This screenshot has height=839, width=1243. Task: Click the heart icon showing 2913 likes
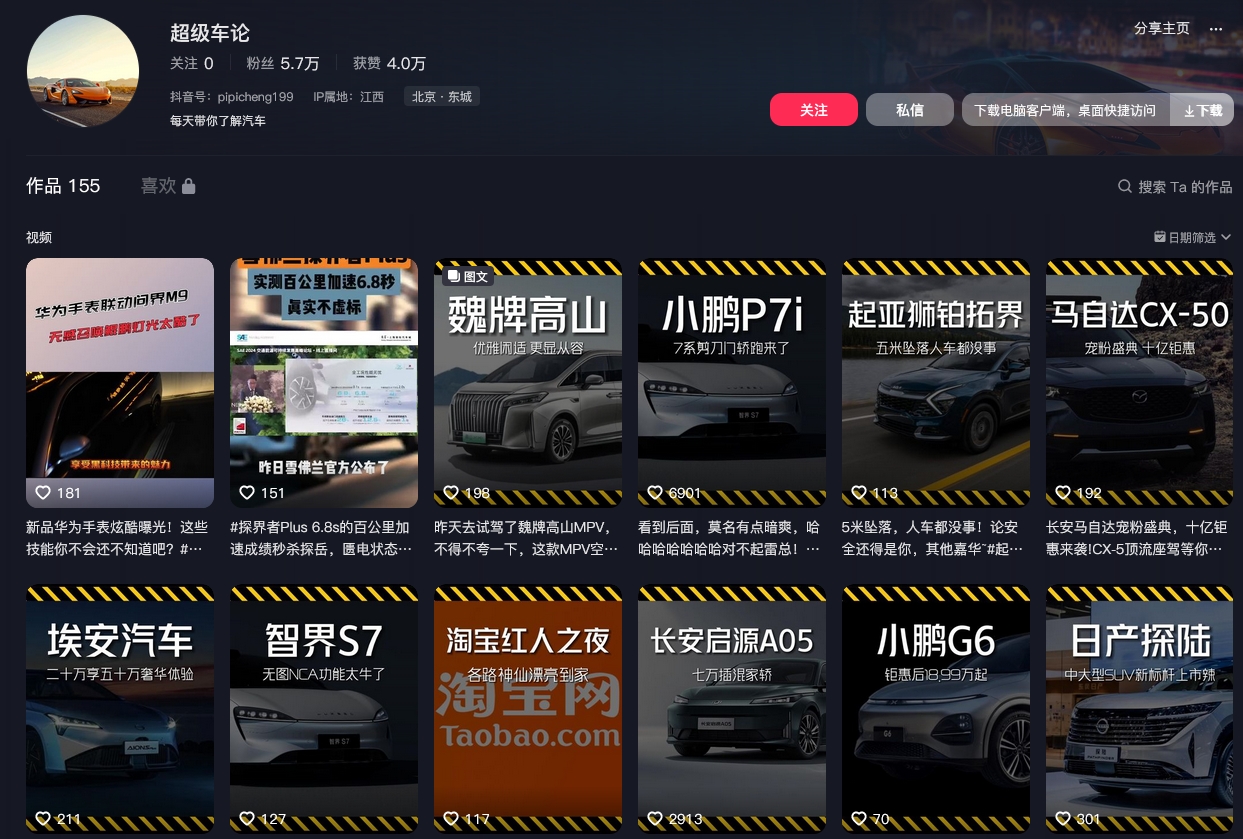tap(655, 818)
